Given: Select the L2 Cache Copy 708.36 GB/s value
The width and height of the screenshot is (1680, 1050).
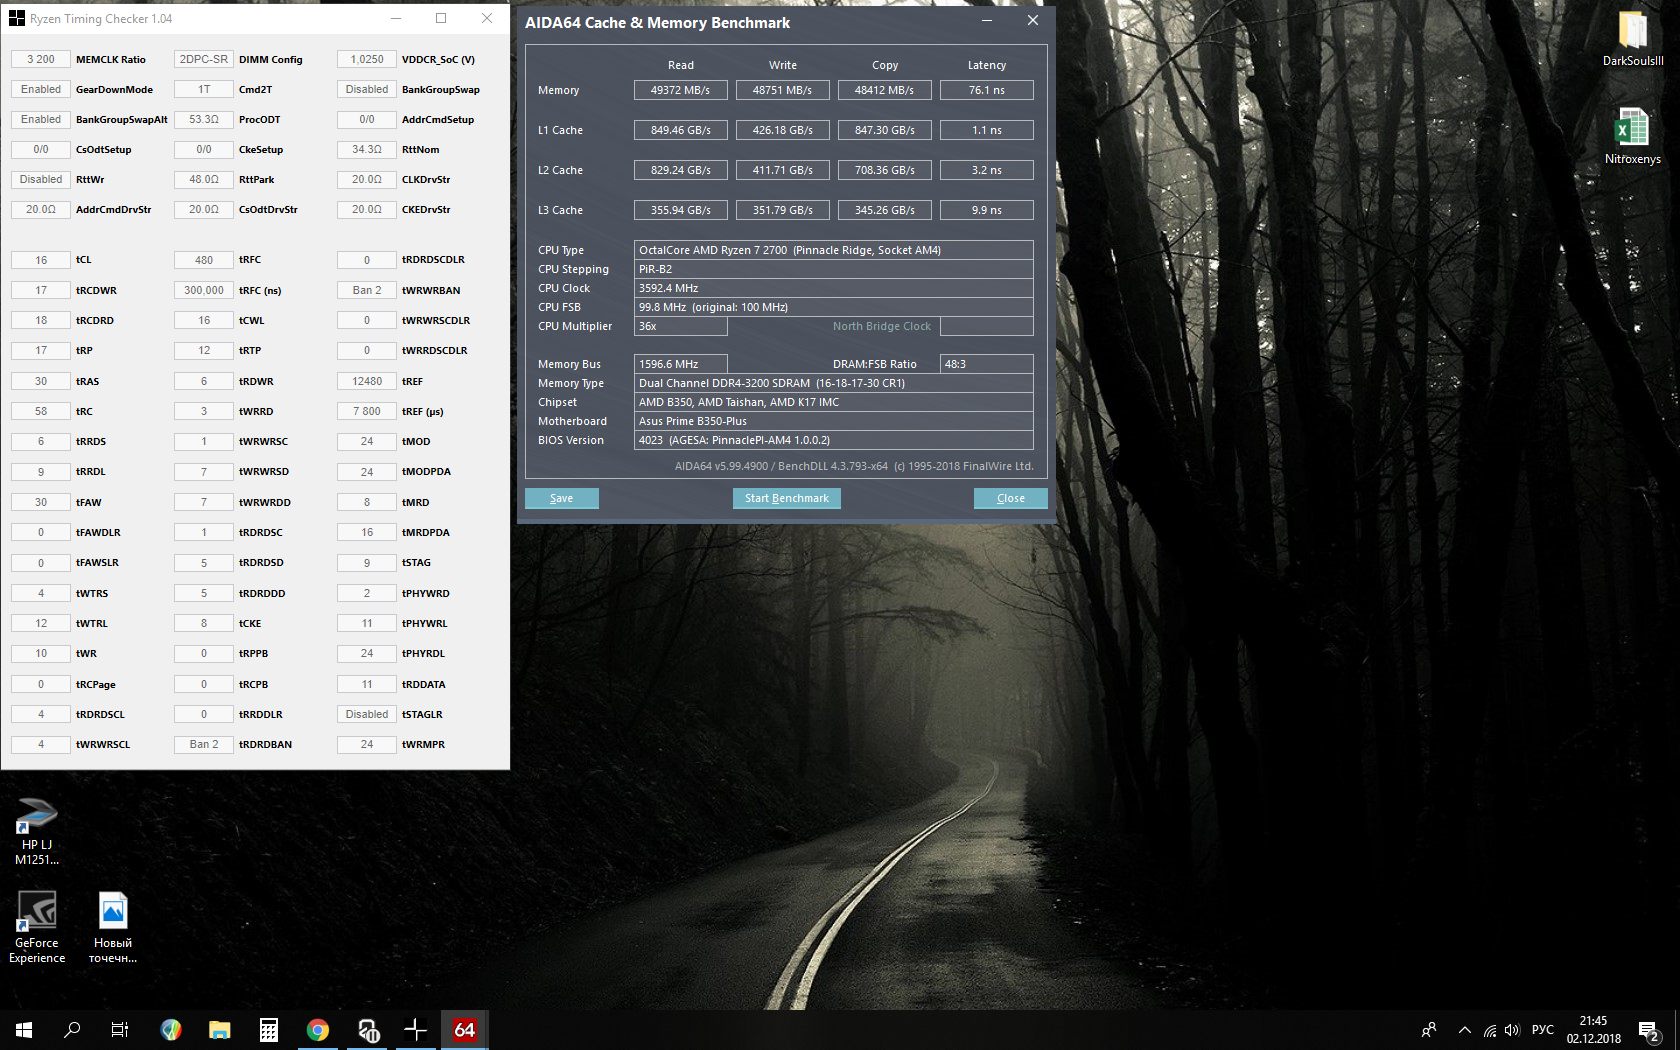Looking at the screenshot, I should click(x=885, y=170).
